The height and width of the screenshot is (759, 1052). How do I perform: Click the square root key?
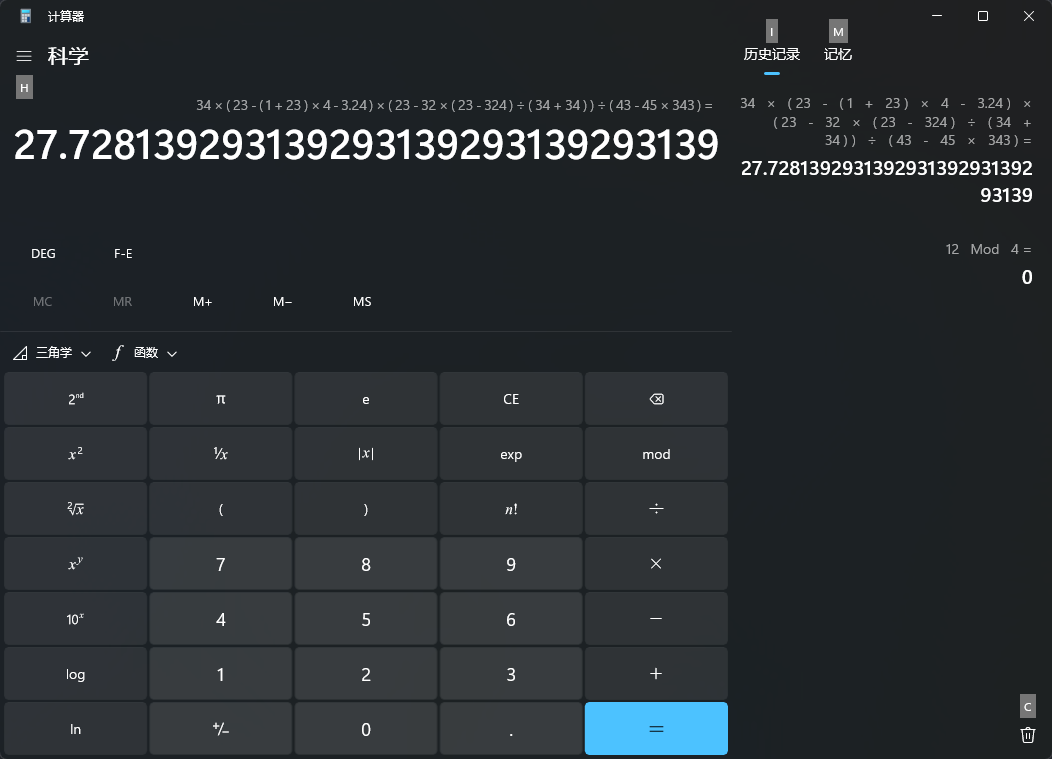(75, 509)
